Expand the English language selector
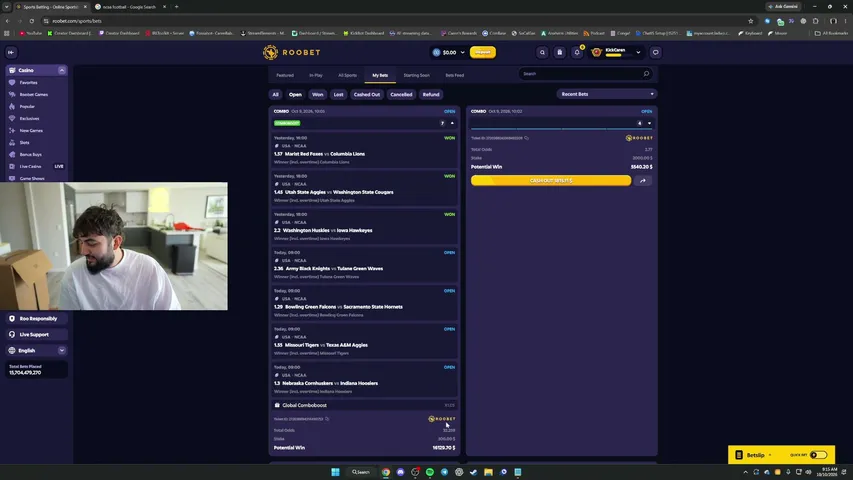 coord(62,350)
